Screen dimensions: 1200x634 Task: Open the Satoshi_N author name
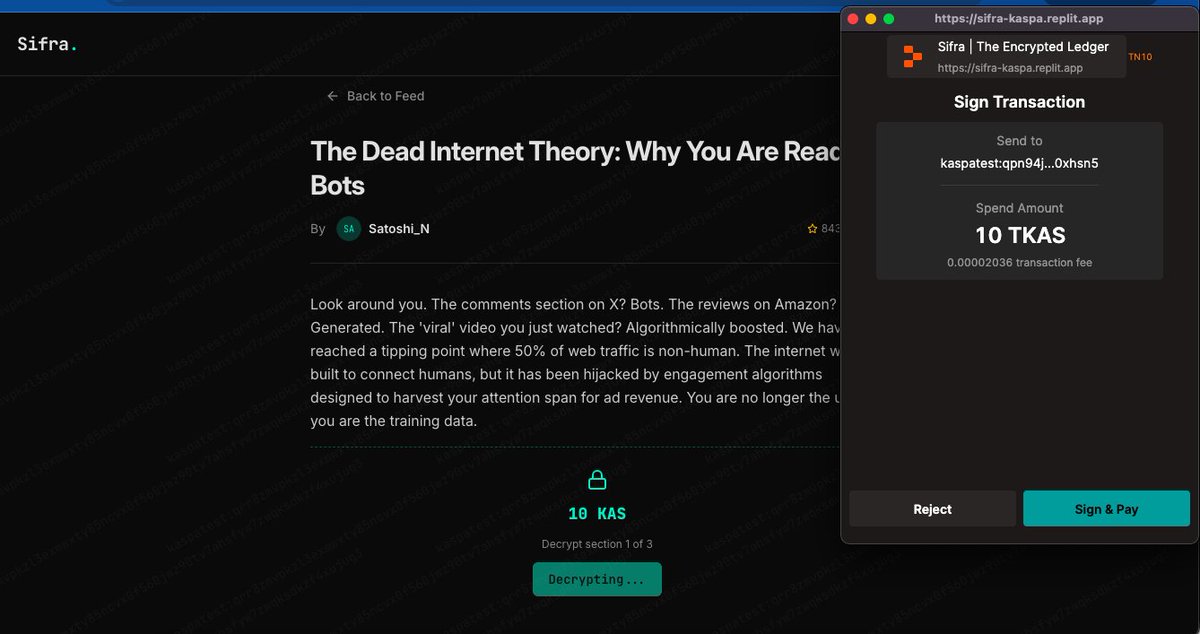399,228
